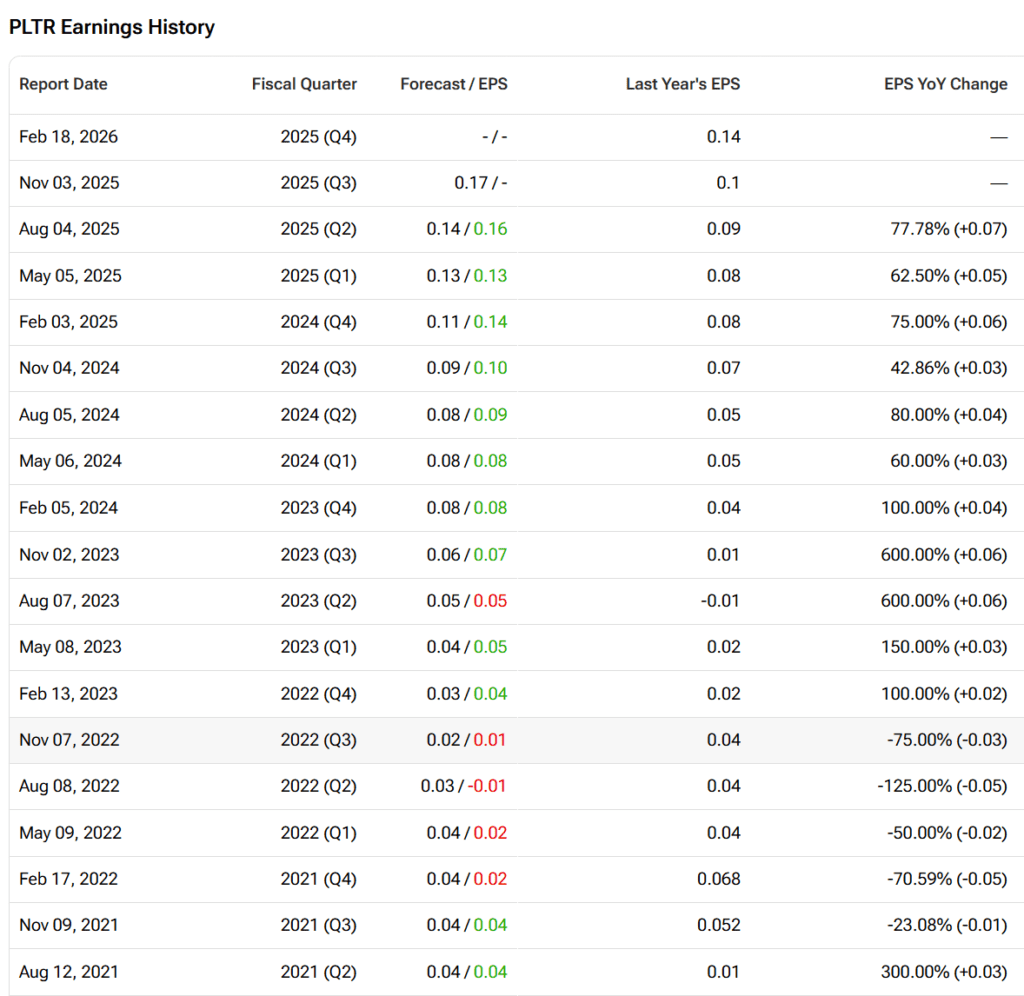Click the 77.78% (+0.07) YoY change
The width and height of the screenshot is (1024, 996).
click(x=942, y=229)
